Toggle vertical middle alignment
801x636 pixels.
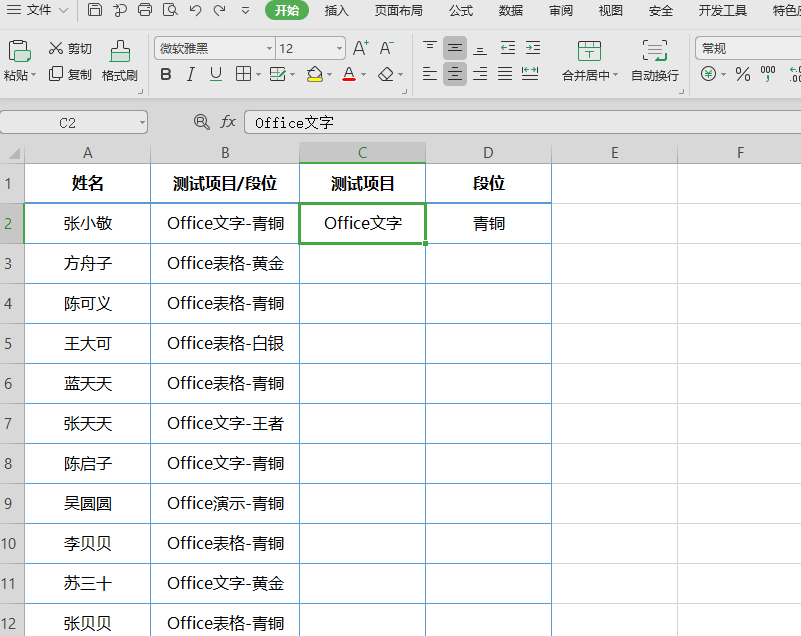(x=455, y=48)
